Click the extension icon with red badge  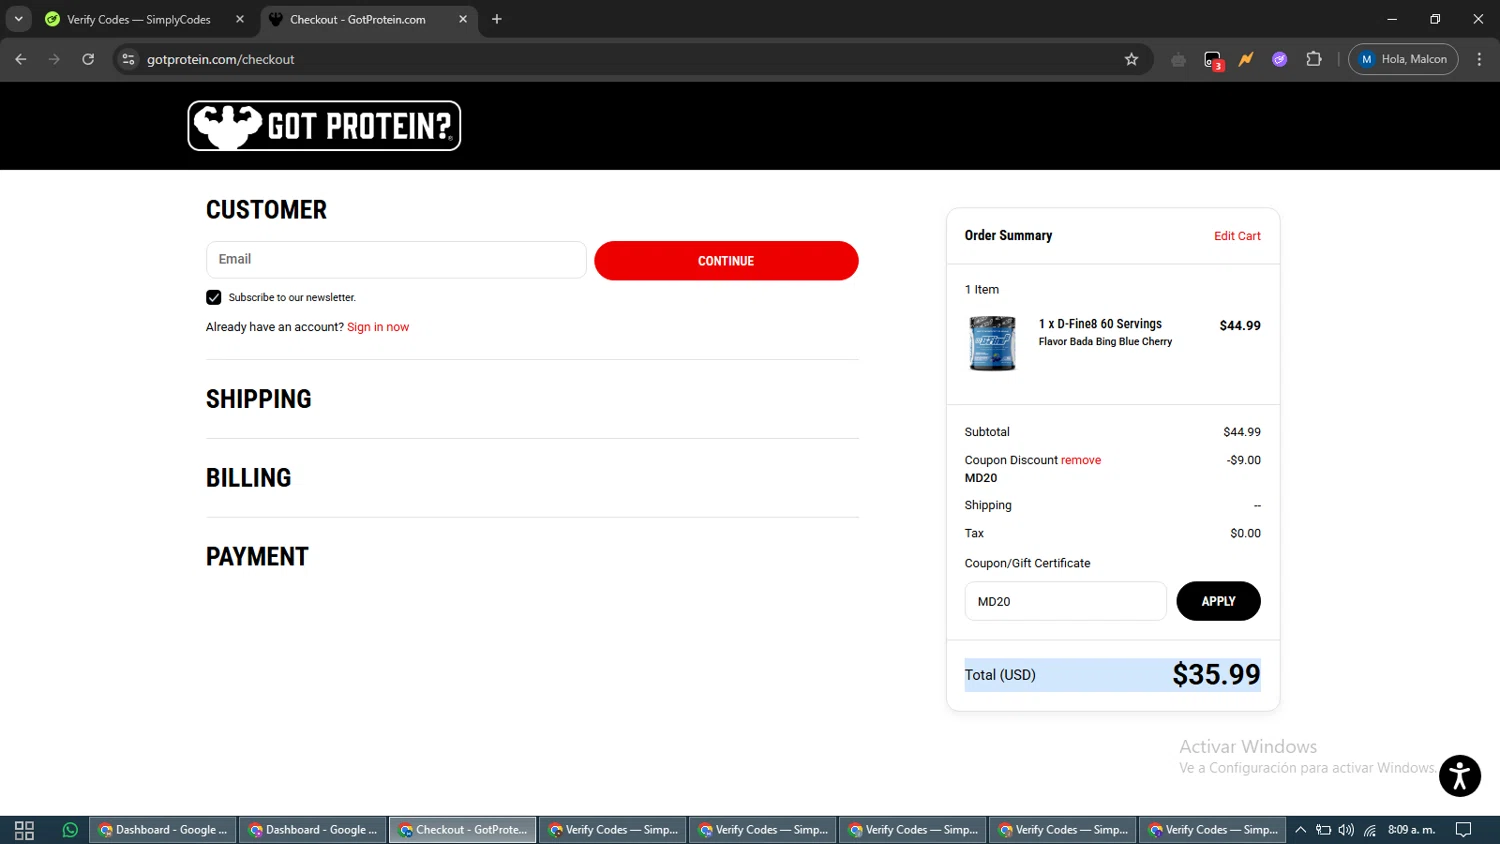tap(1213, 60)
